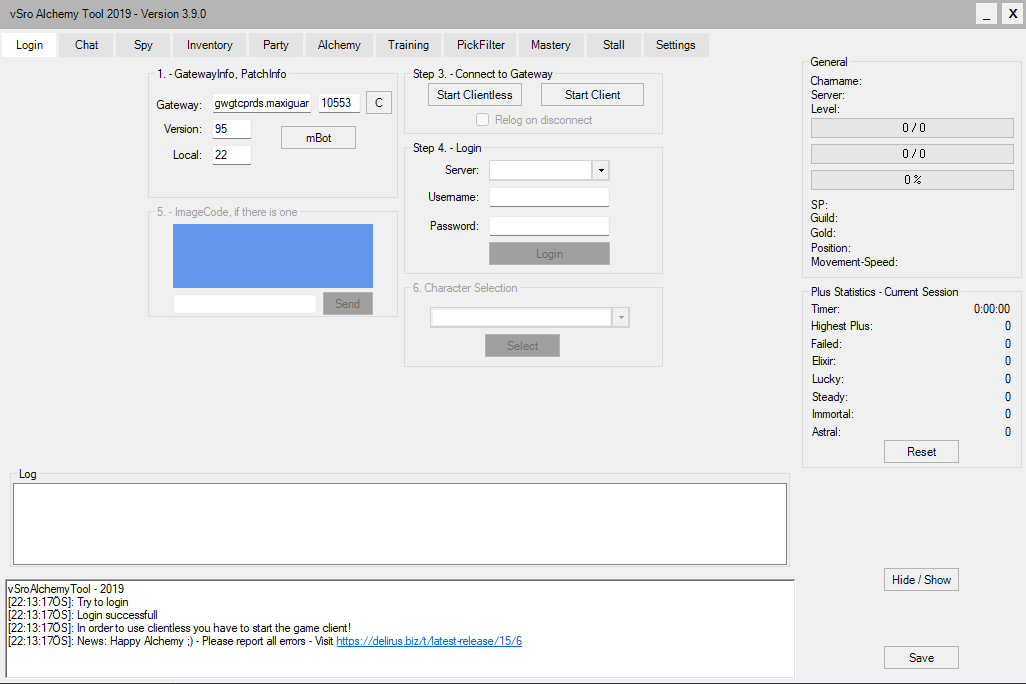Screen dimensions: 1026x684
Task: Click the small C button next to port
Action: coord(379,103)
